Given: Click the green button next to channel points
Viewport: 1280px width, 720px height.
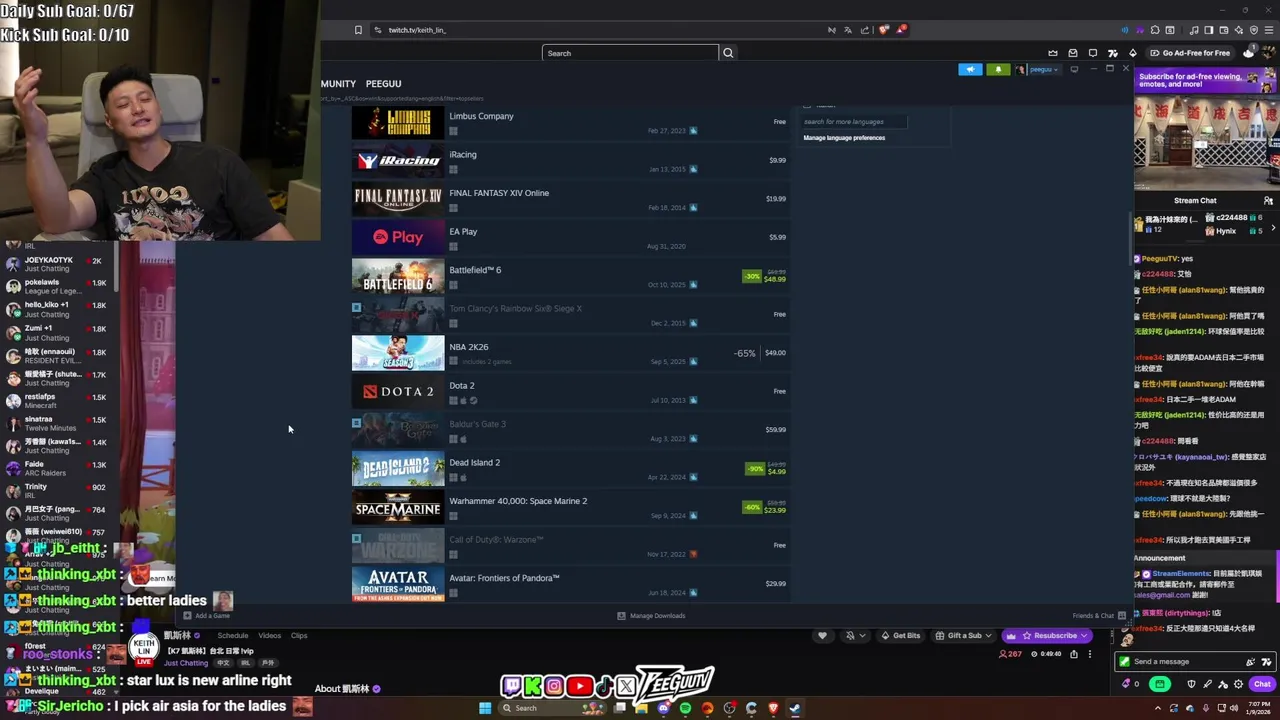Looking at the screenshot, I should coord(1160,684).
